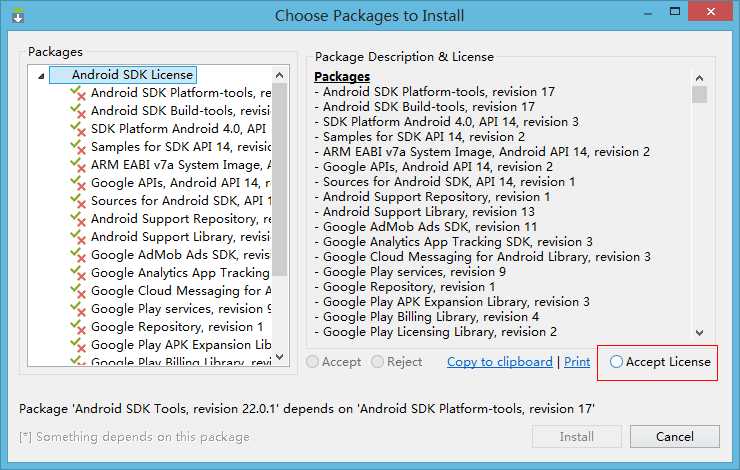Image resolution: width=740 pixels, height=470 pixels.
Task: Click 'Google Play services, revision 9' description line
Action: coord(410,272)
